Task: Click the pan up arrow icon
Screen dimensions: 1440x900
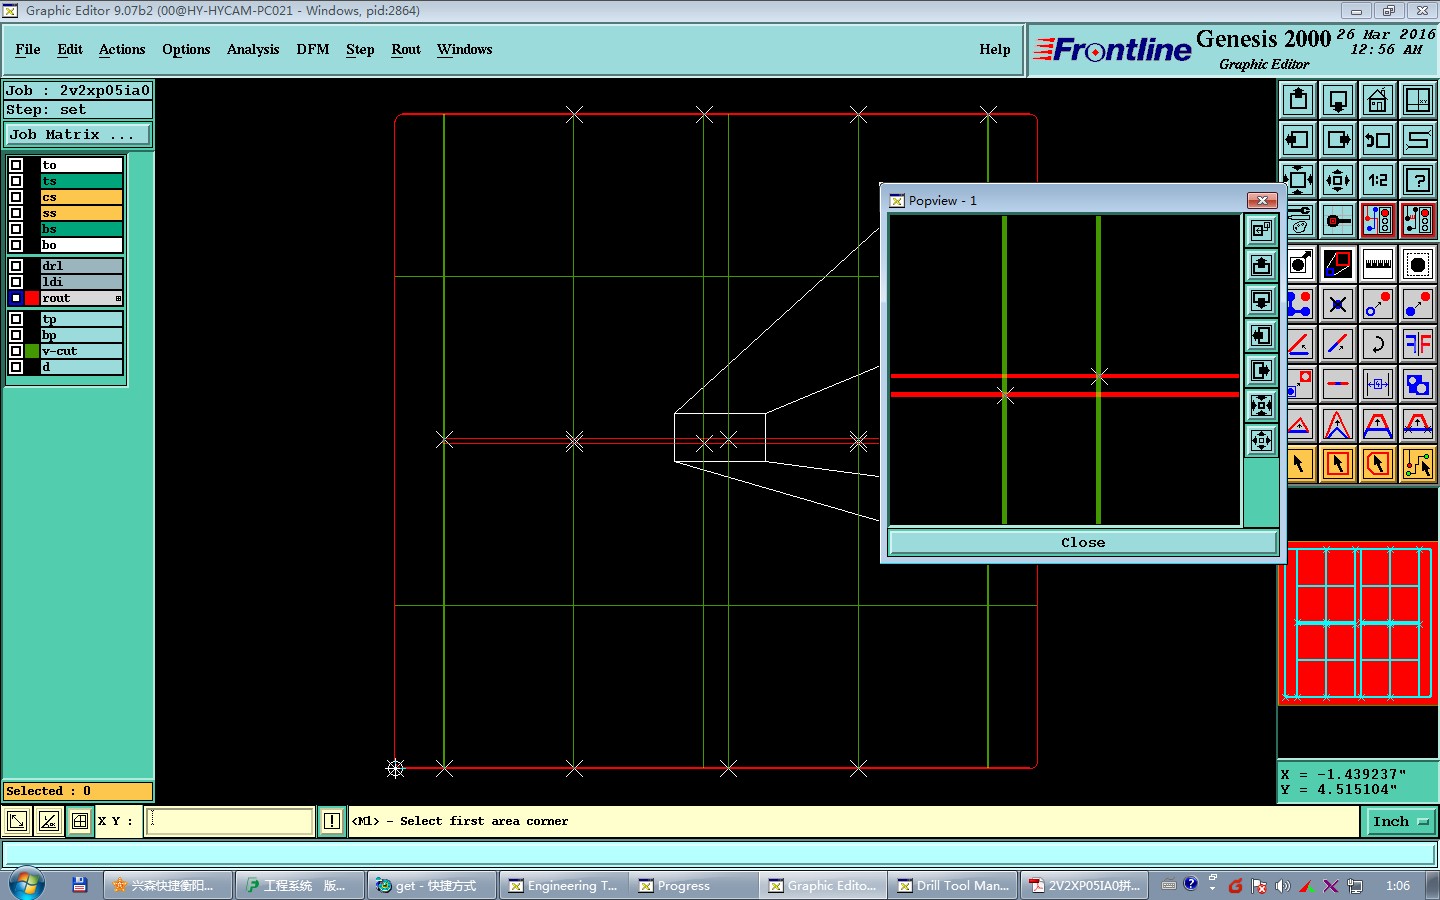Action: [x=1298, y=100]
